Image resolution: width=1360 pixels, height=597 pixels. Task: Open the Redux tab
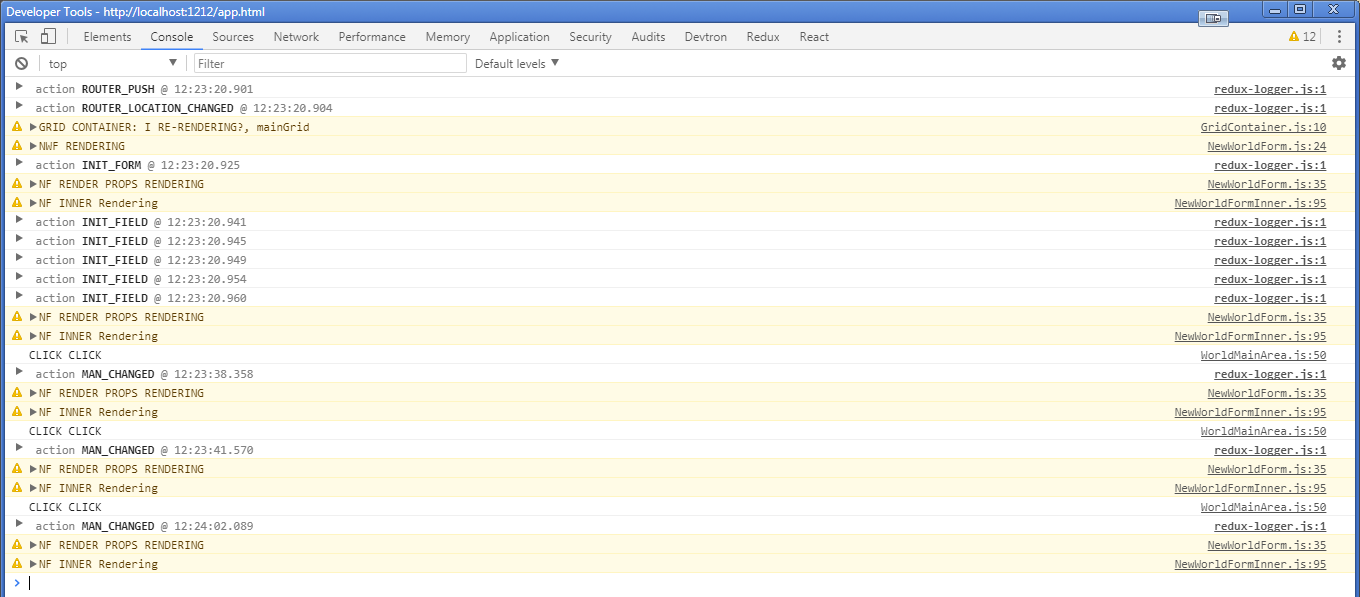tap(762, 37)
